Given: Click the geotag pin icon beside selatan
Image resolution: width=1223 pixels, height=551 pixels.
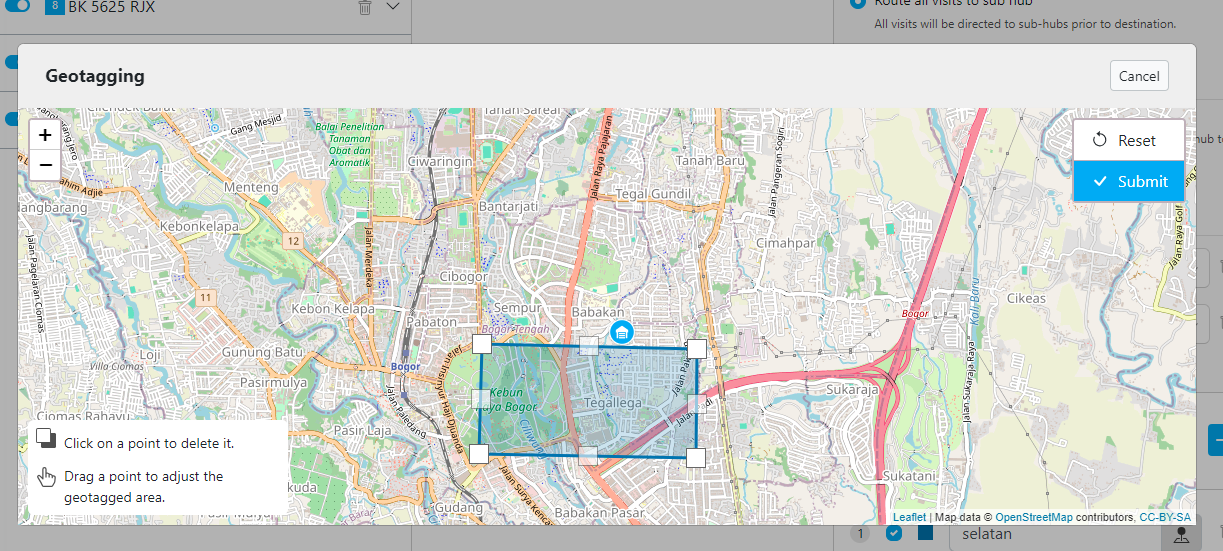Looking at the screenshot, I should click(x=1181, y=535).
